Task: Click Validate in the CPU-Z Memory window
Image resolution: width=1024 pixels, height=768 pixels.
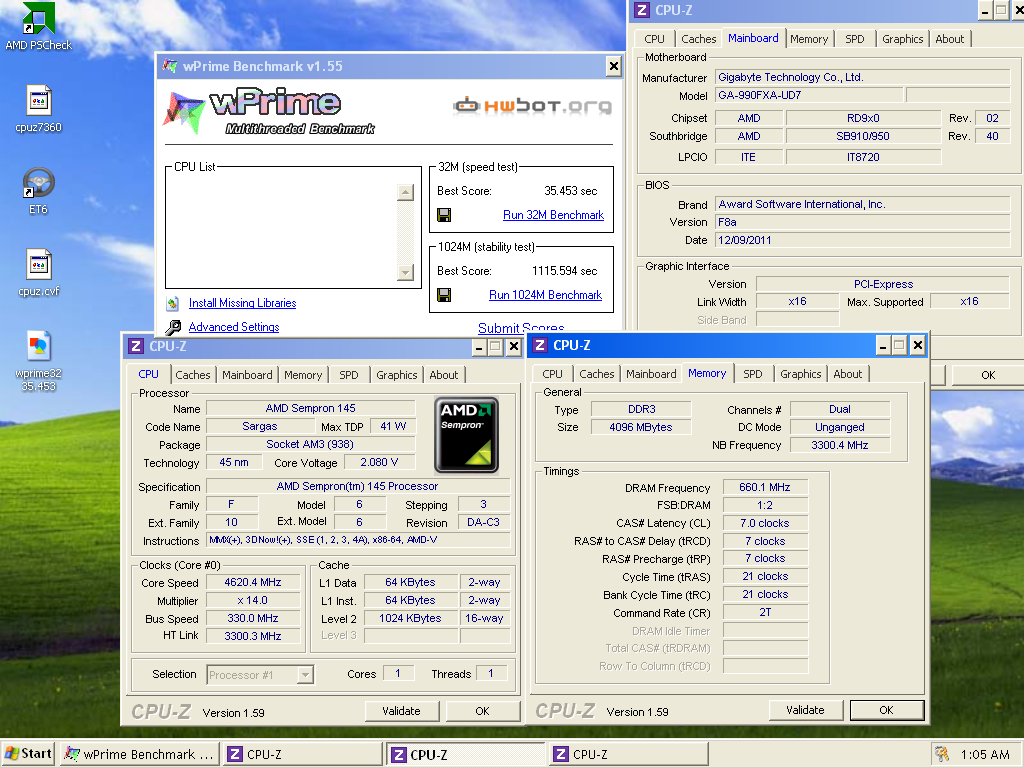Action: click(x=805, y=710)
